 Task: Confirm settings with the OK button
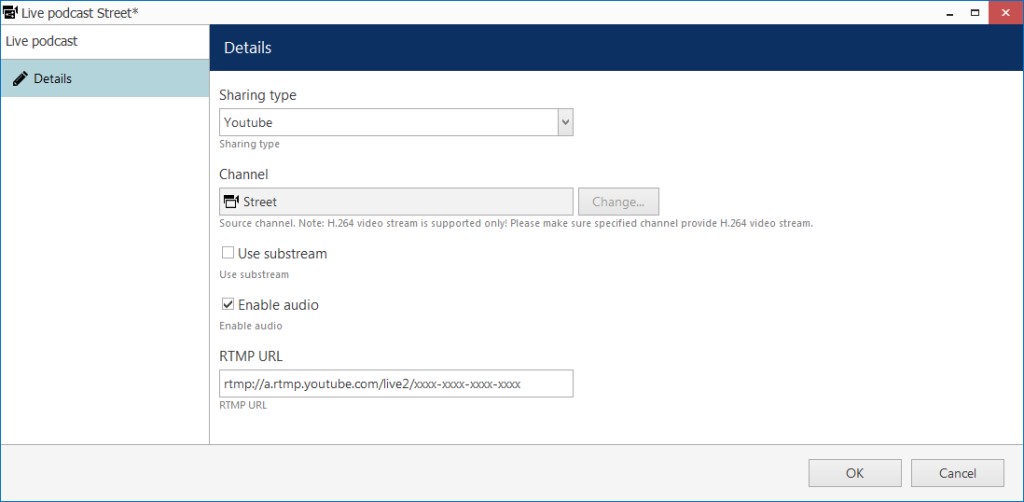click(x=855, y=473)
